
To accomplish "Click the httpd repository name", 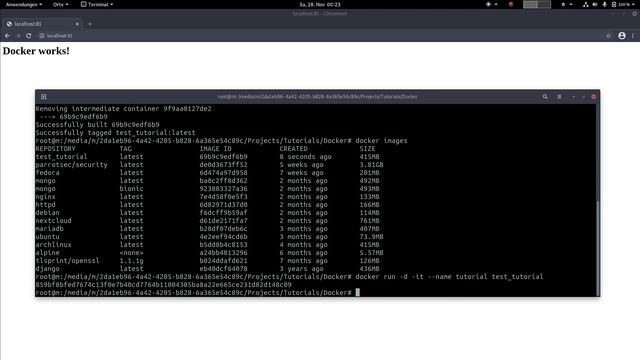I will (45, 204).
